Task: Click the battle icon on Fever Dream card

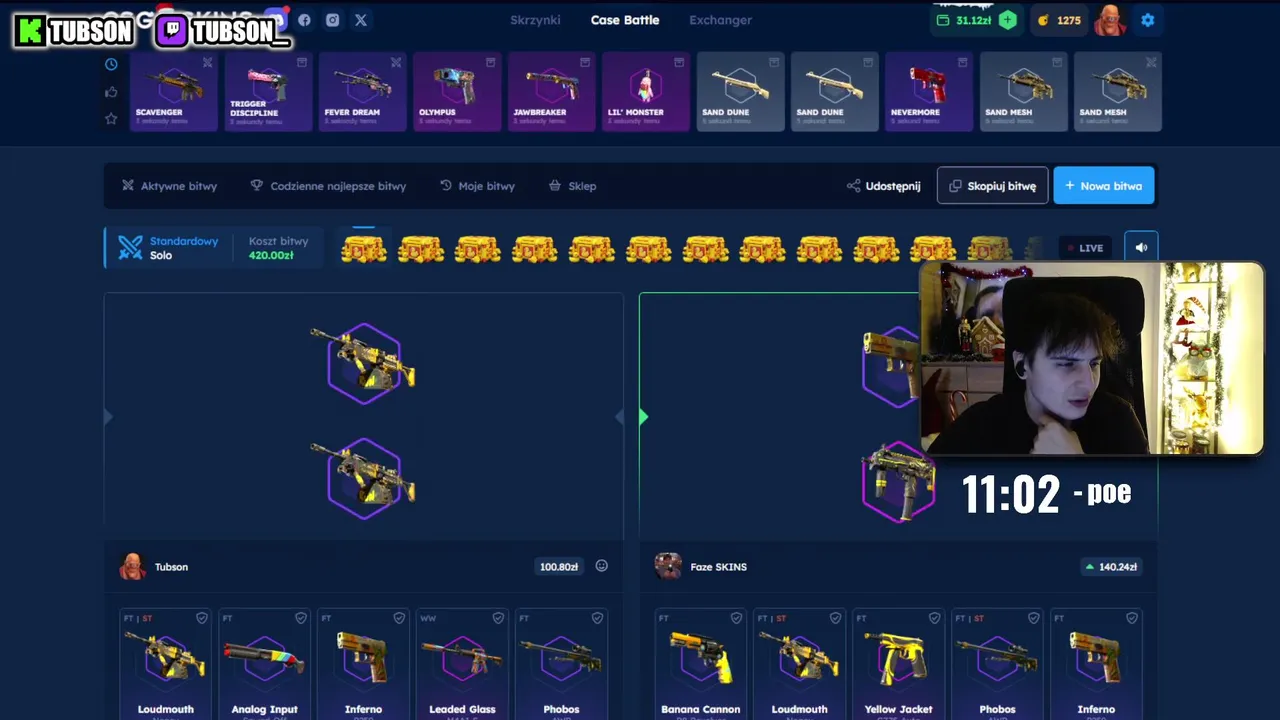Action: click(x=396, y=63)
